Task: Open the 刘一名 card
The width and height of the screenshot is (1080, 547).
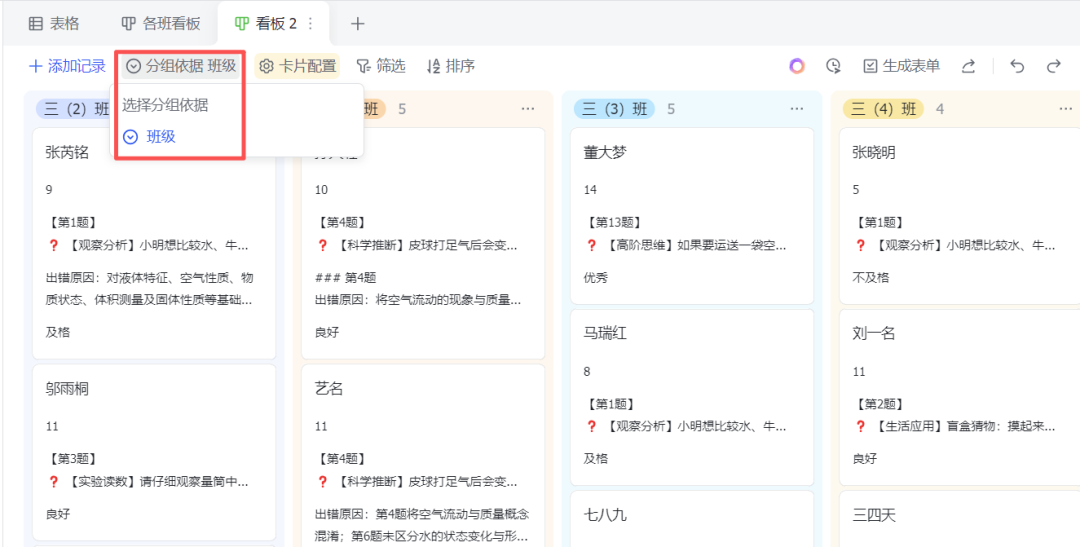Action: [x=959, y=398]
